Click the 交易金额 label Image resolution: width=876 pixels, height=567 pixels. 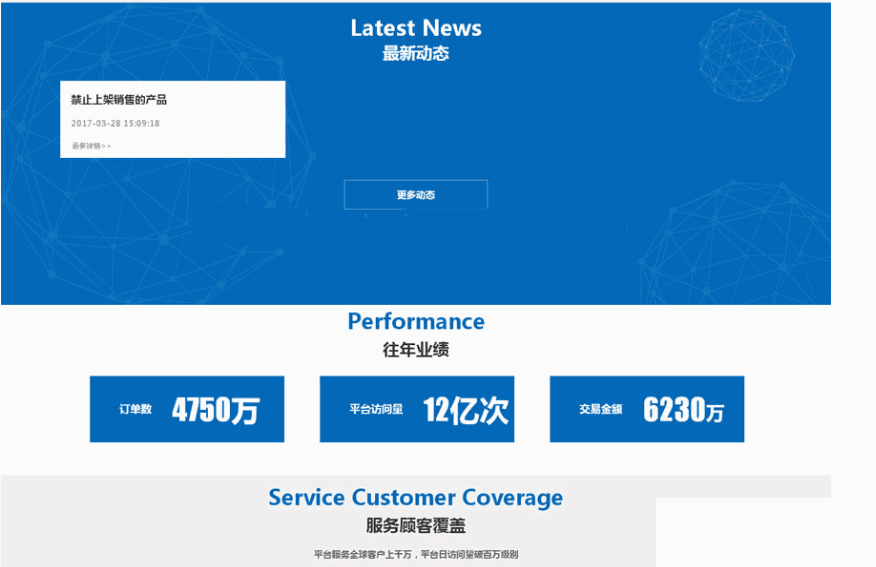(x=600, y=409)
